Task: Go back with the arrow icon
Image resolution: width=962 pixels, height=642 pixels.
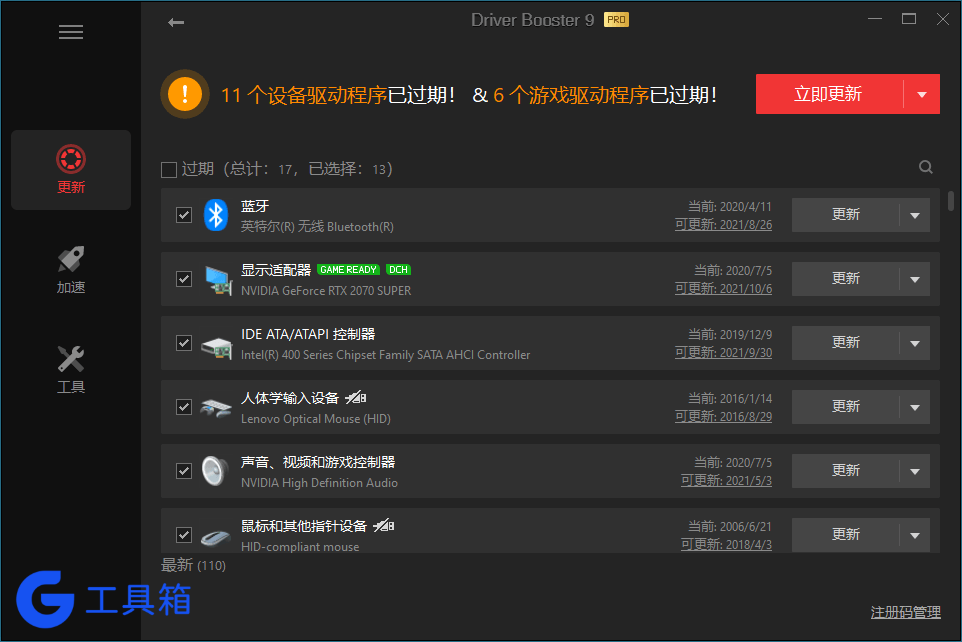Action: tap(176, 23)
